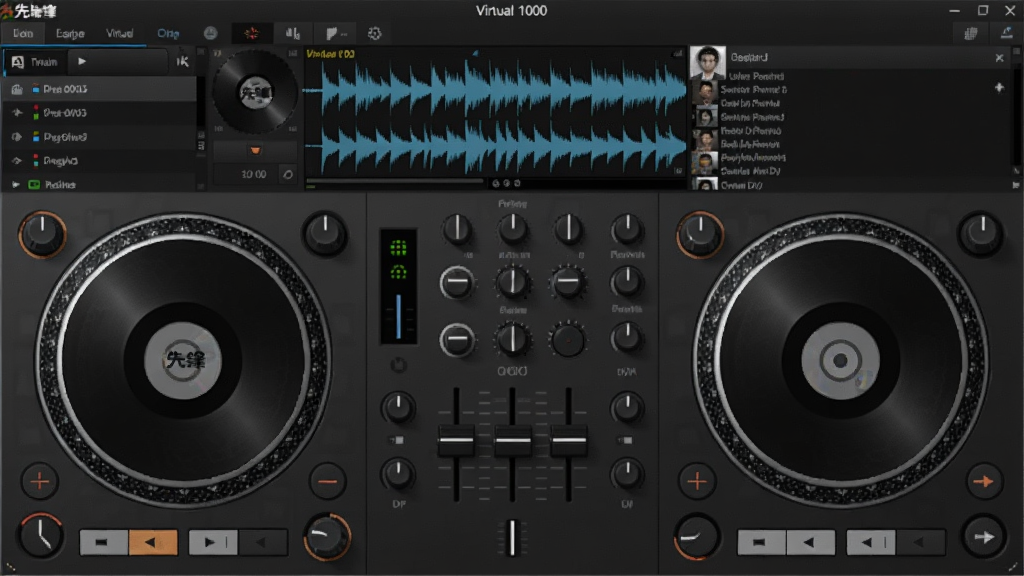Image resolution: width=1024 pixels, height=576 pixels.
Task: Click the skip-to-start icon in browser header
Action: pyautogui.click(x=182, y=61)
